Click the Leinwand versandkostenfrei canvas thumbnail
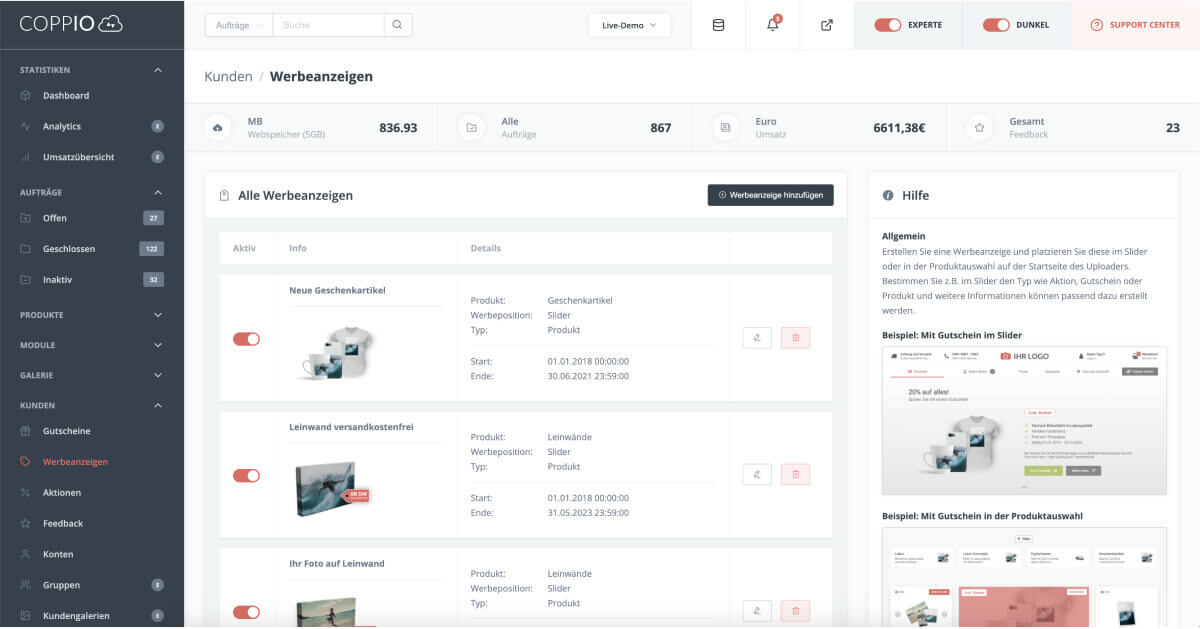 [x=332, y=488]
